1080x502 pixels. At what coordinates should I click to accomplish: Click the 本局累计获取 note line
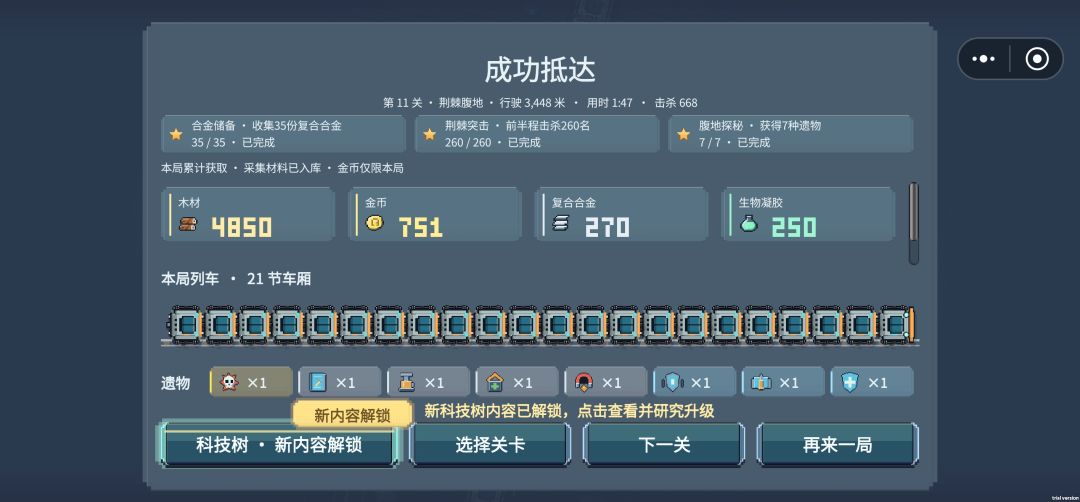(x=282, y=168)
